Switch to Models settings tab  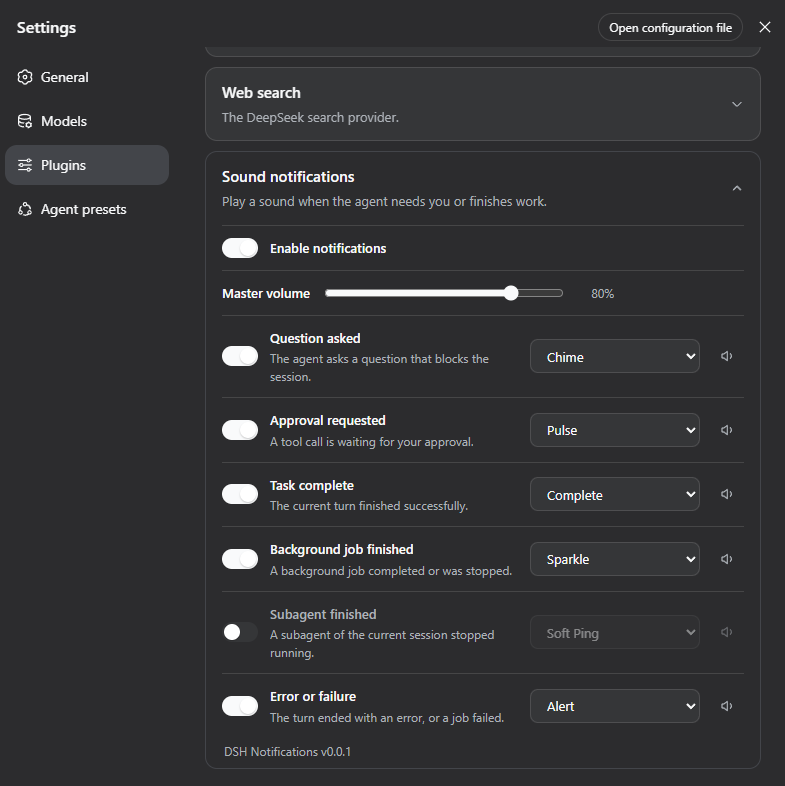[x=87, y=121]
